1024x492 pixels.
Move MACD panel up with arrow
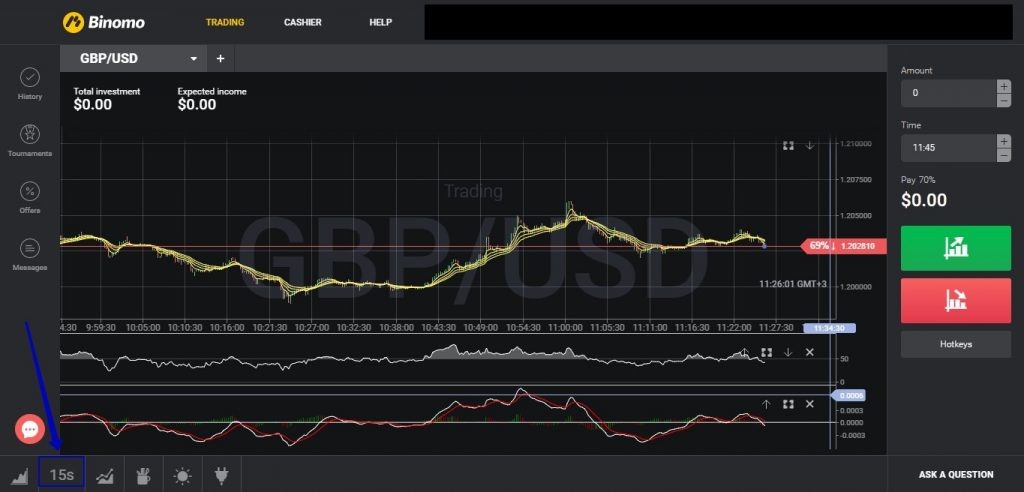coord(767,404)
